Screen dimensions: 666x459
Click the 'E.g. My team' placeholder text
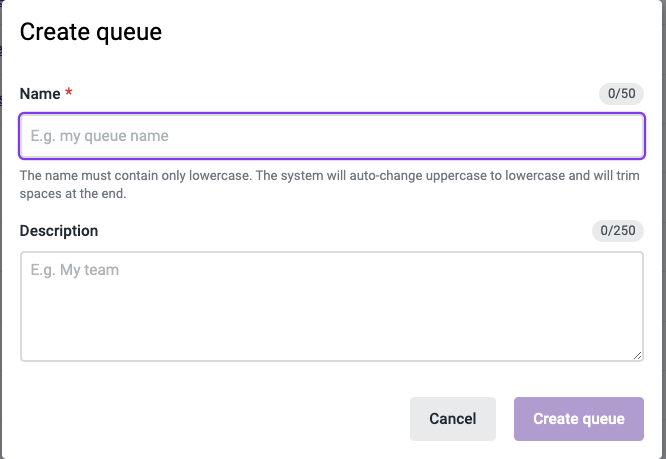[x=74, y=270]
